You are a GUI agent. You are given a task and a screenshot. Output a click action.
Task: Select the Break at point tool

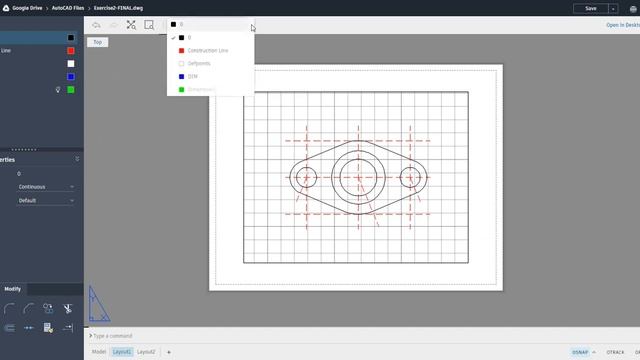[x=29, y=328]
